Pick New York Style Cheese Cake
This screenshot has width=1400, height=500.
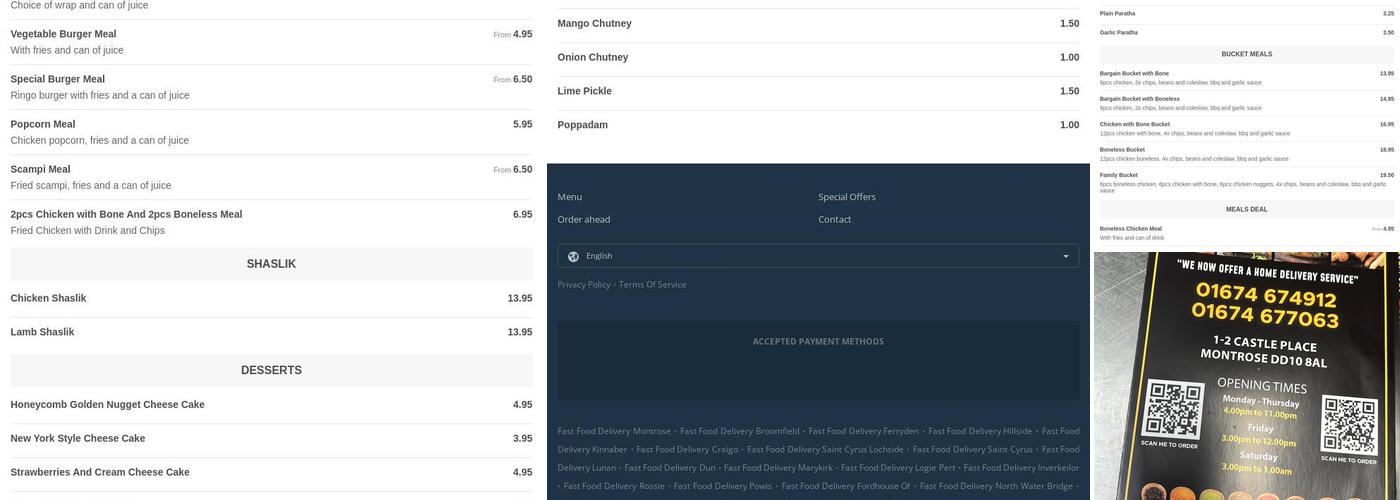[78, 438]
